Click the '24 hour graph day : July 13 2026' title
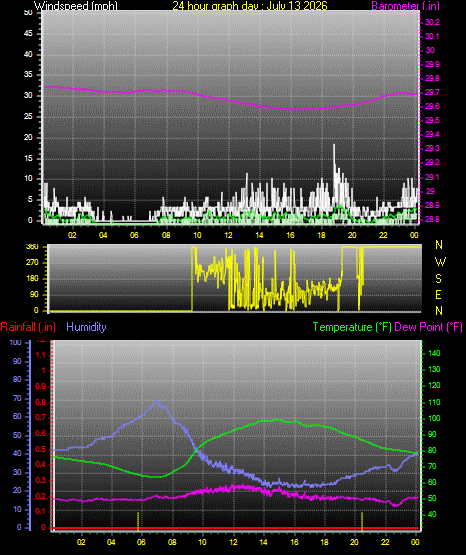 250,5
